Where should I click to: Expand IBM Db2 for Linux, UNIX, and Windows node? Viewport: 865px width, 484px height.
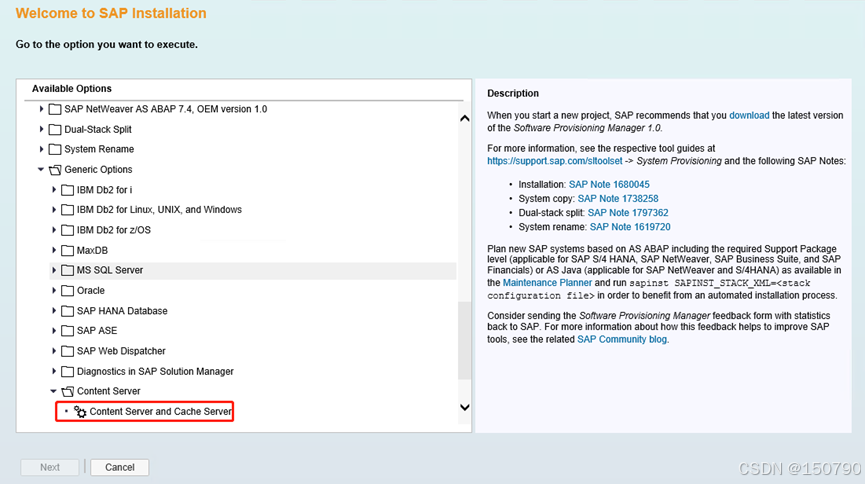54,210
